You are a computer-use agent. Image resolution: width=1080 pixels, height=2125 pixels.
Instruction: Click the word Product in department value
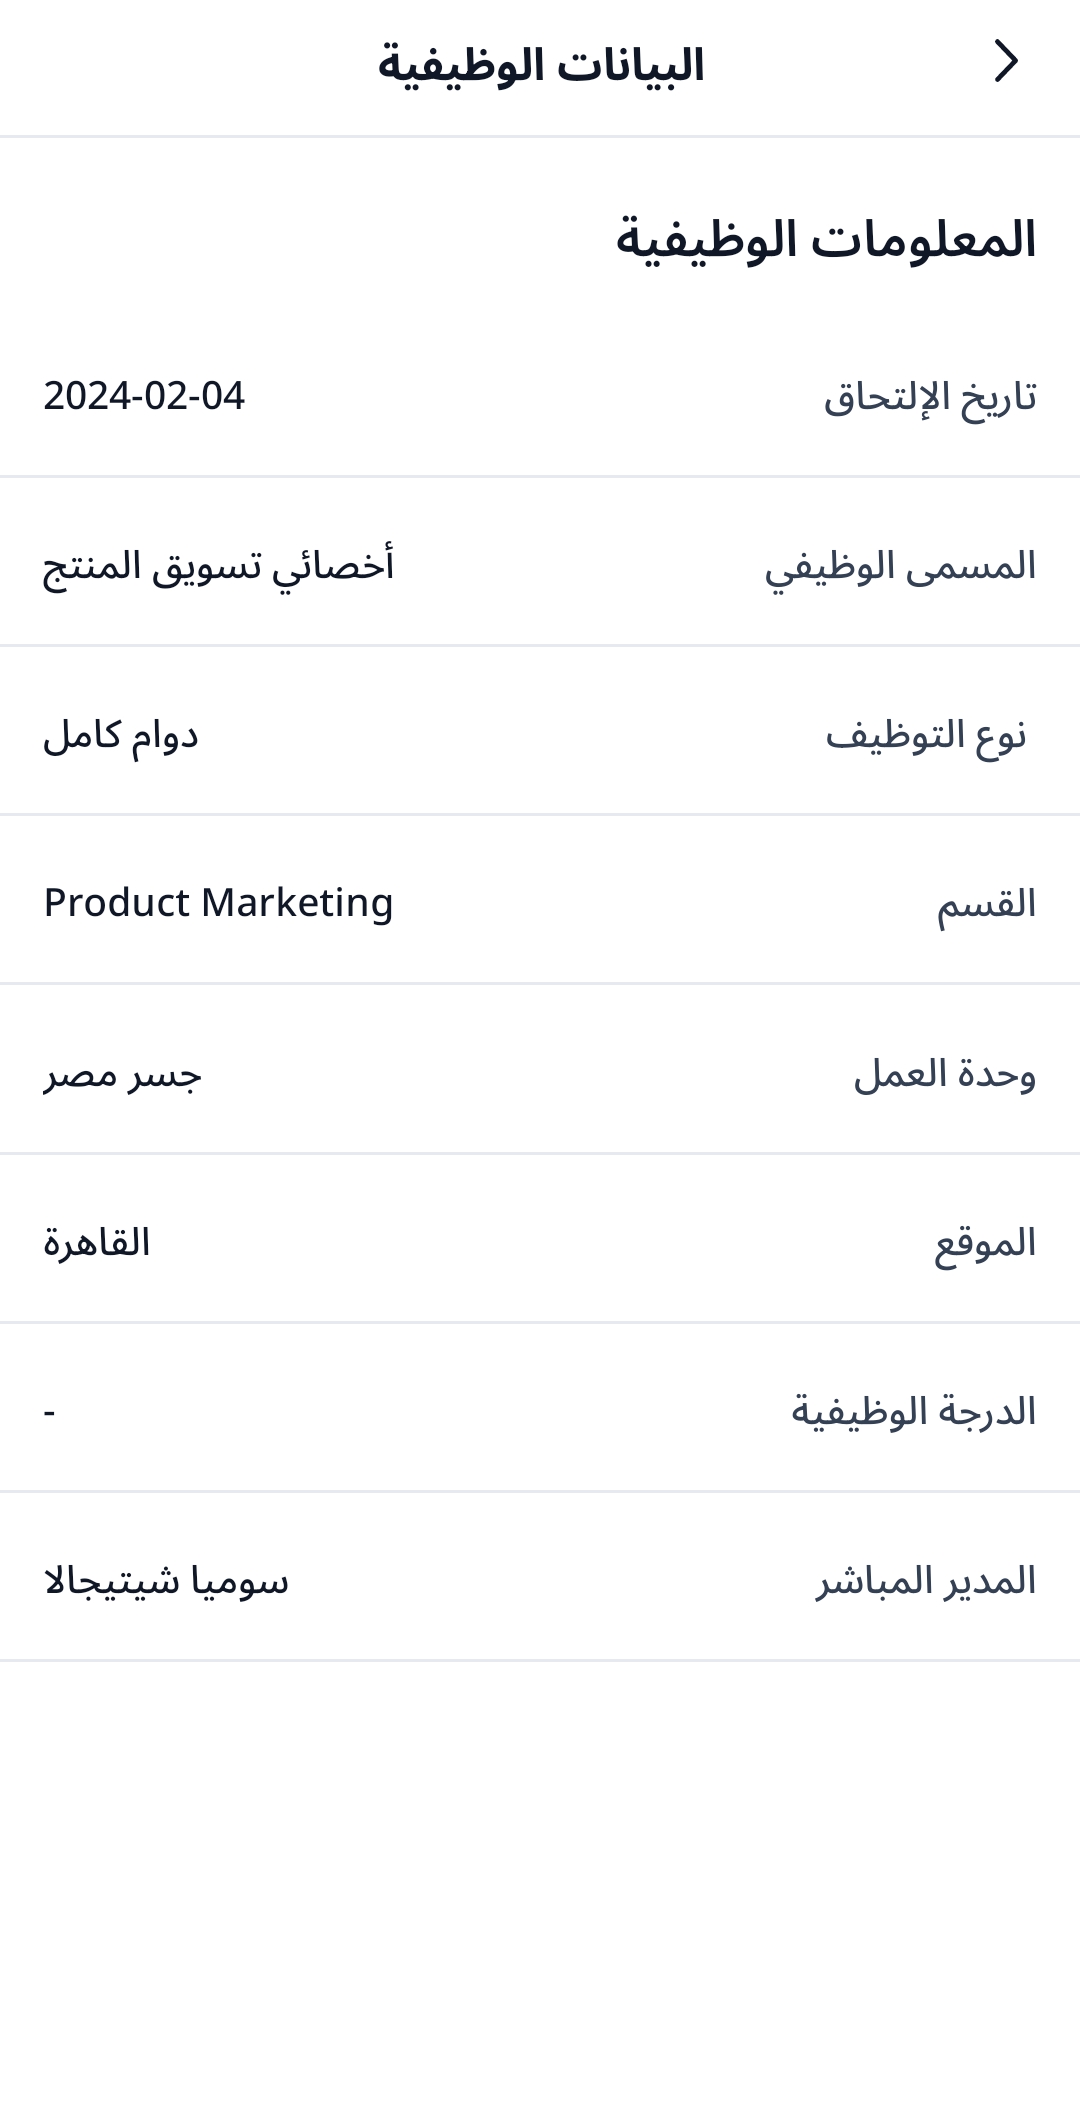point(117,903)
